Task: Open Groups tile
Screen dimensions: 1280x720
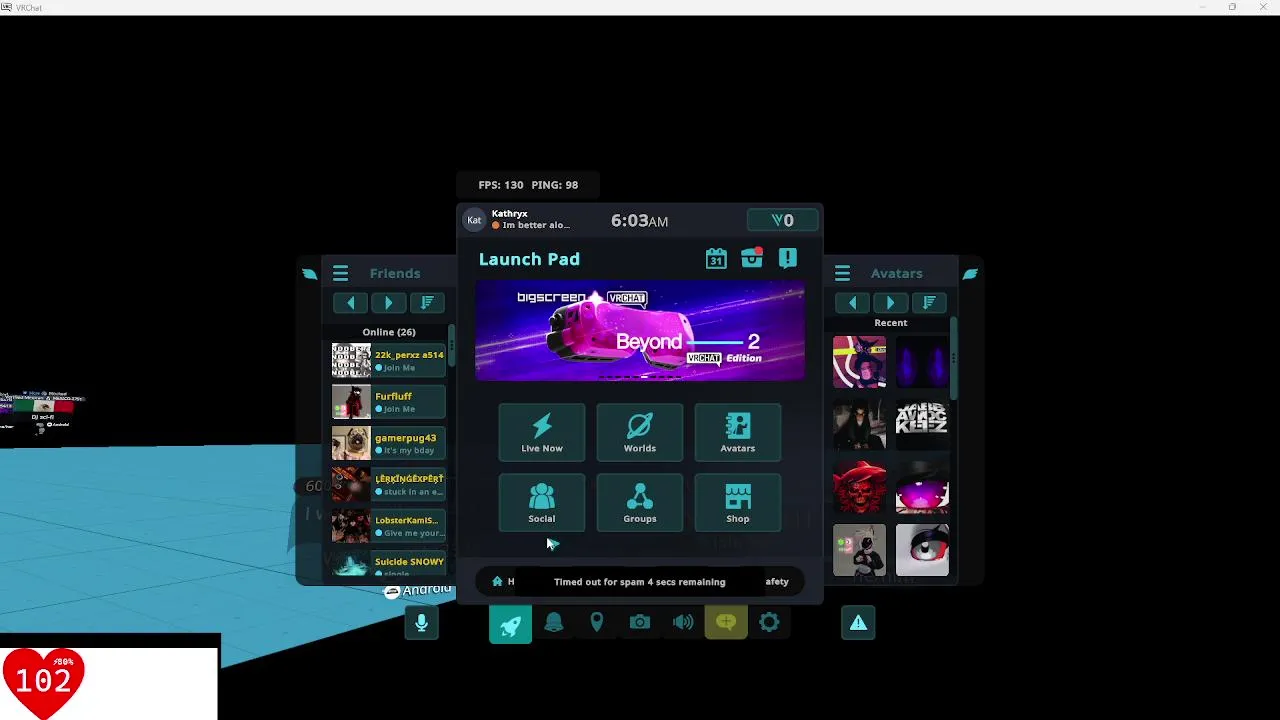Action: coord(640,503)
